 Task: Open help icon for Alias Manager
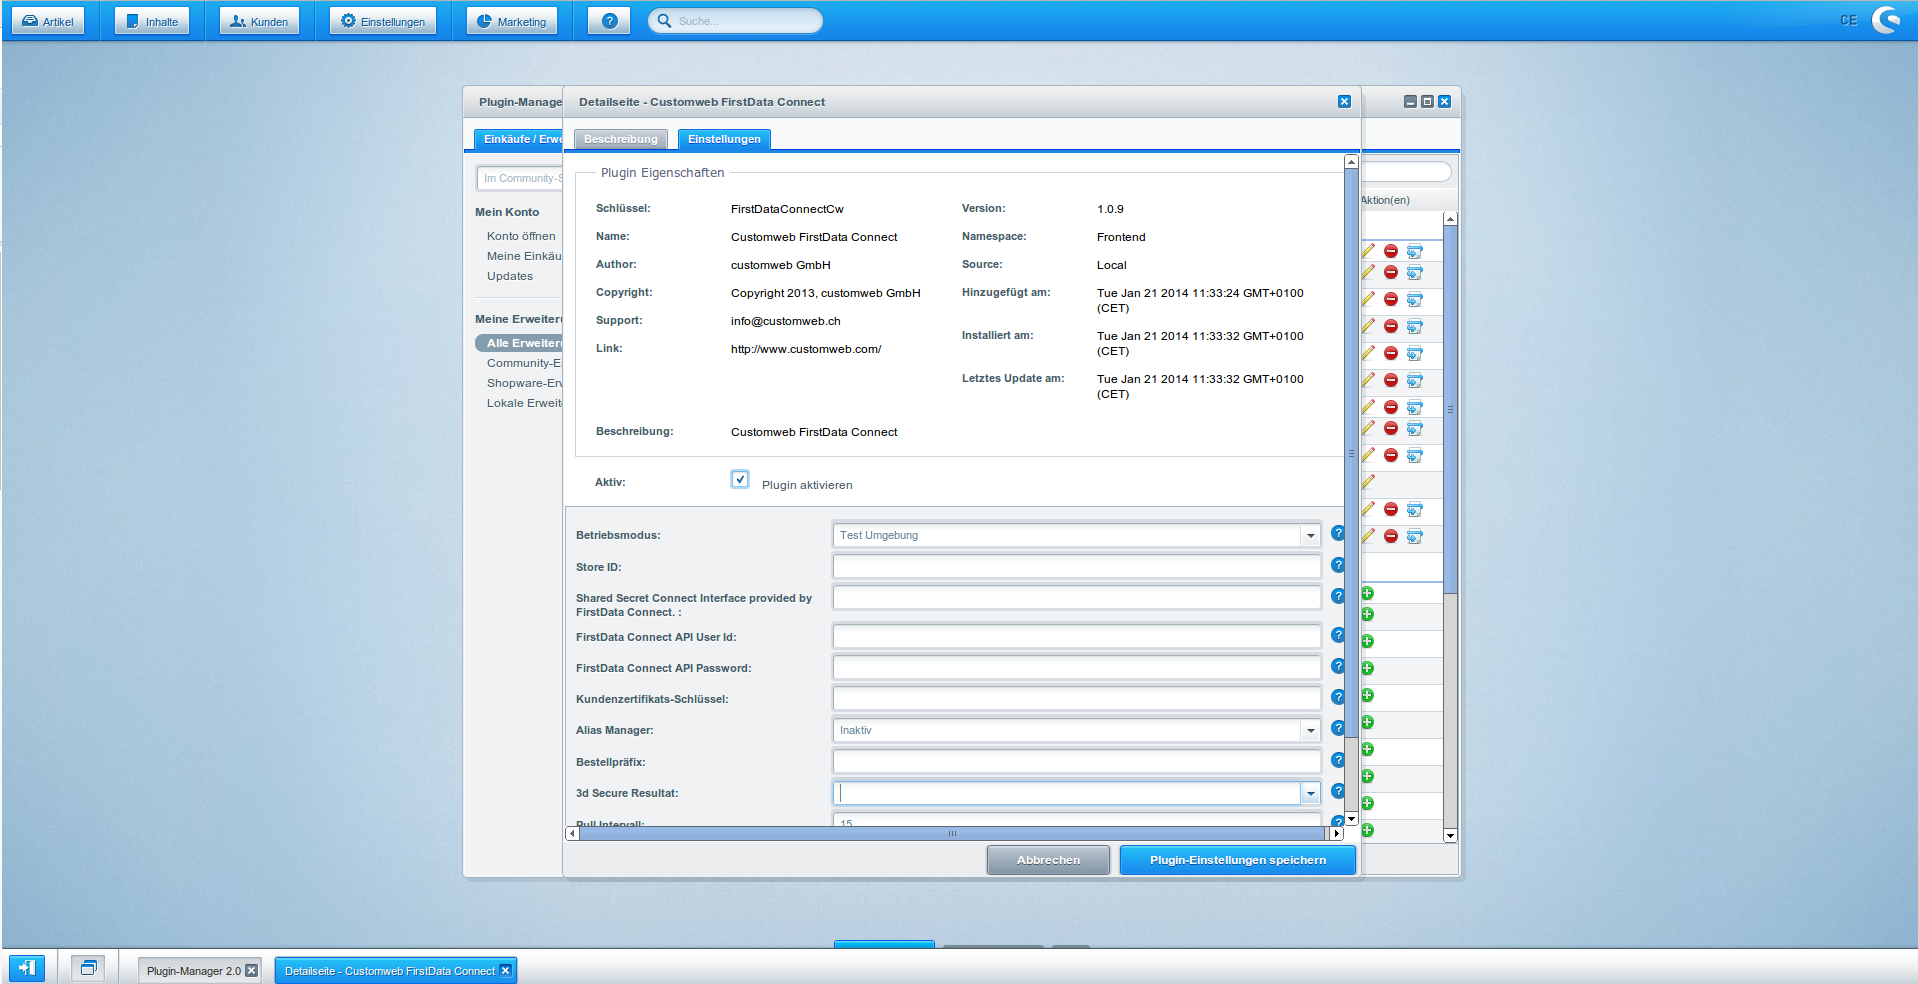click(x=1337, y=729)
